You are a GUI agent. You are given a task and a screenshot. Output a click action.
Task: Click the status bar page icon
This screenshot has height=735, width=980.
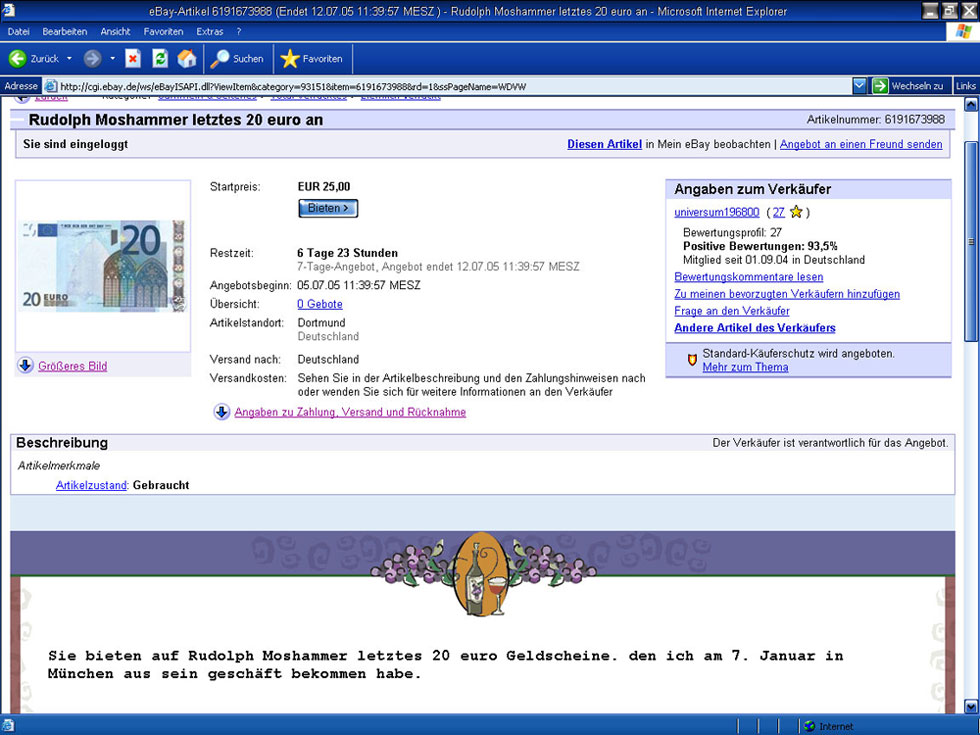(x=8, y=726)
